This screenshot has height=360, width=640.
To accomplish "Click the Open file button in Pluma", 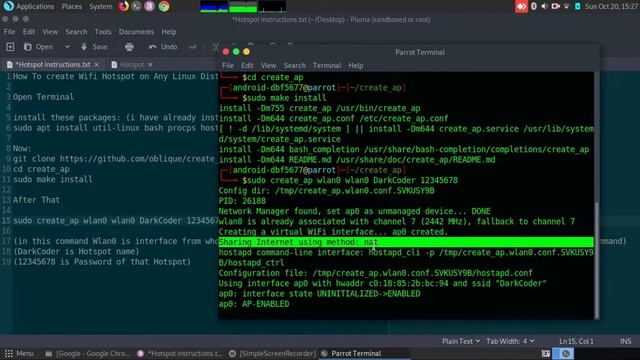I will [38, 47].
